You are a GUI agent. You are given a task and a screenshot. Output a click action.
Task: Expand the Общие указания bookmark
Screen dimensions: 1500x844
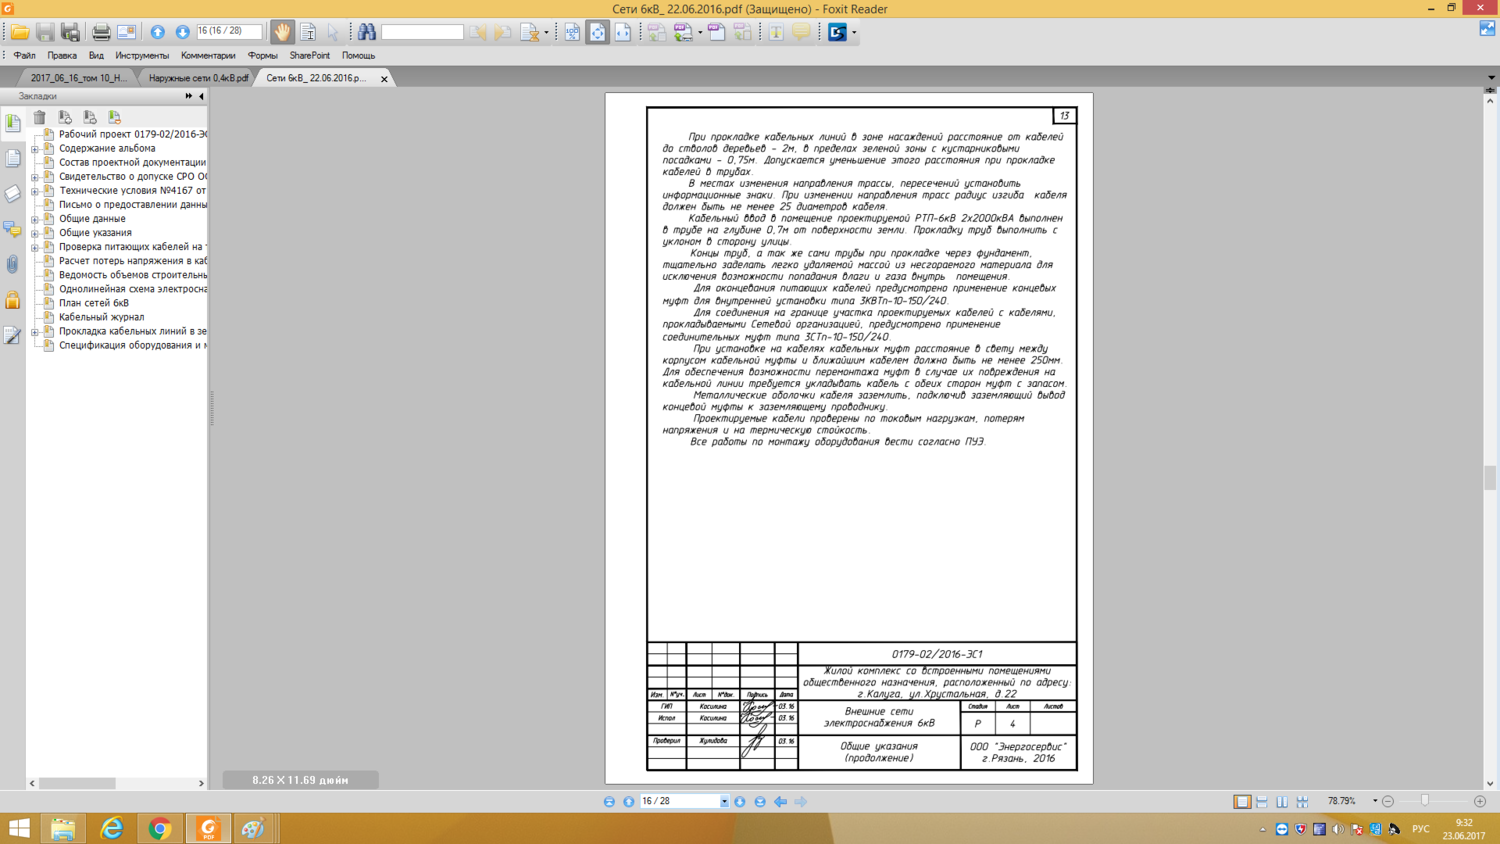point(35,233)
